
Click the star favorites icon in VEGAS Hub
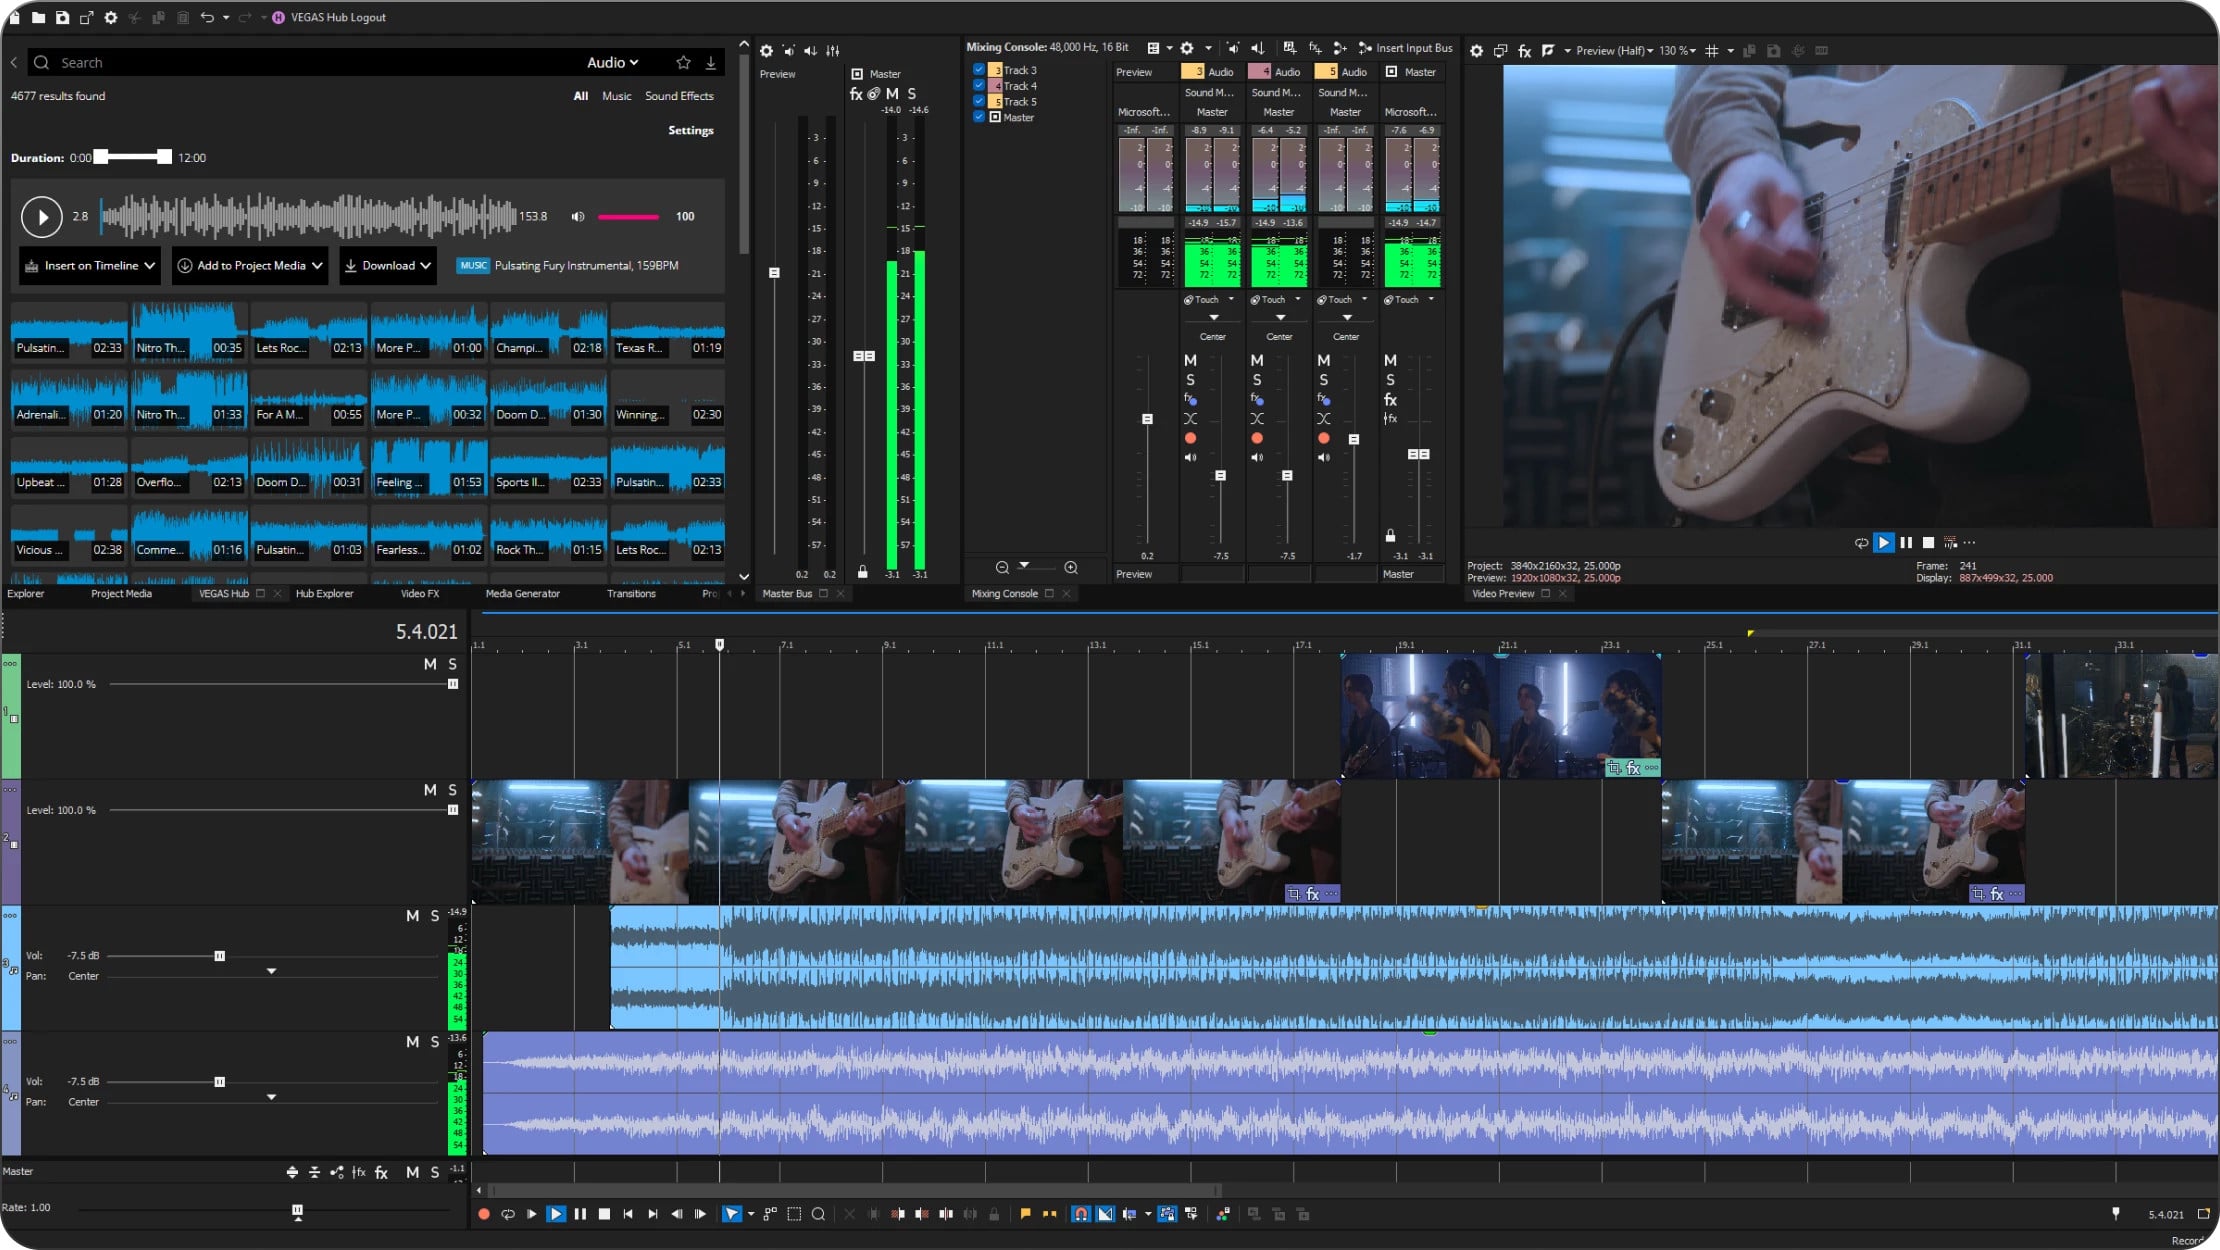(683, 62)
